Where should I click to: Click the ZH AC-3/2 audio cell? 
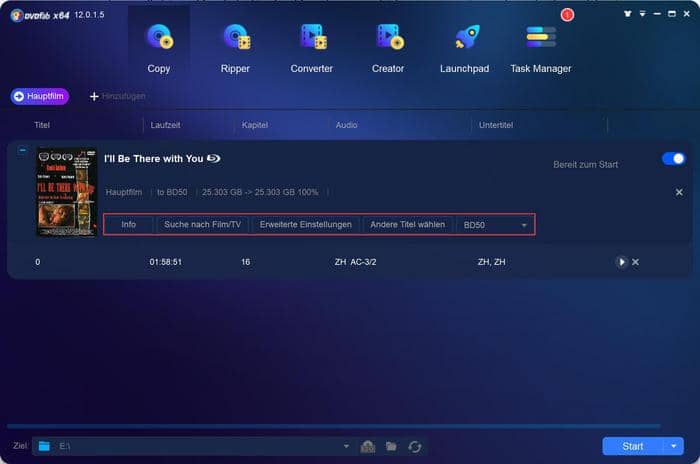pyautogui.click(x=355, y=262)
